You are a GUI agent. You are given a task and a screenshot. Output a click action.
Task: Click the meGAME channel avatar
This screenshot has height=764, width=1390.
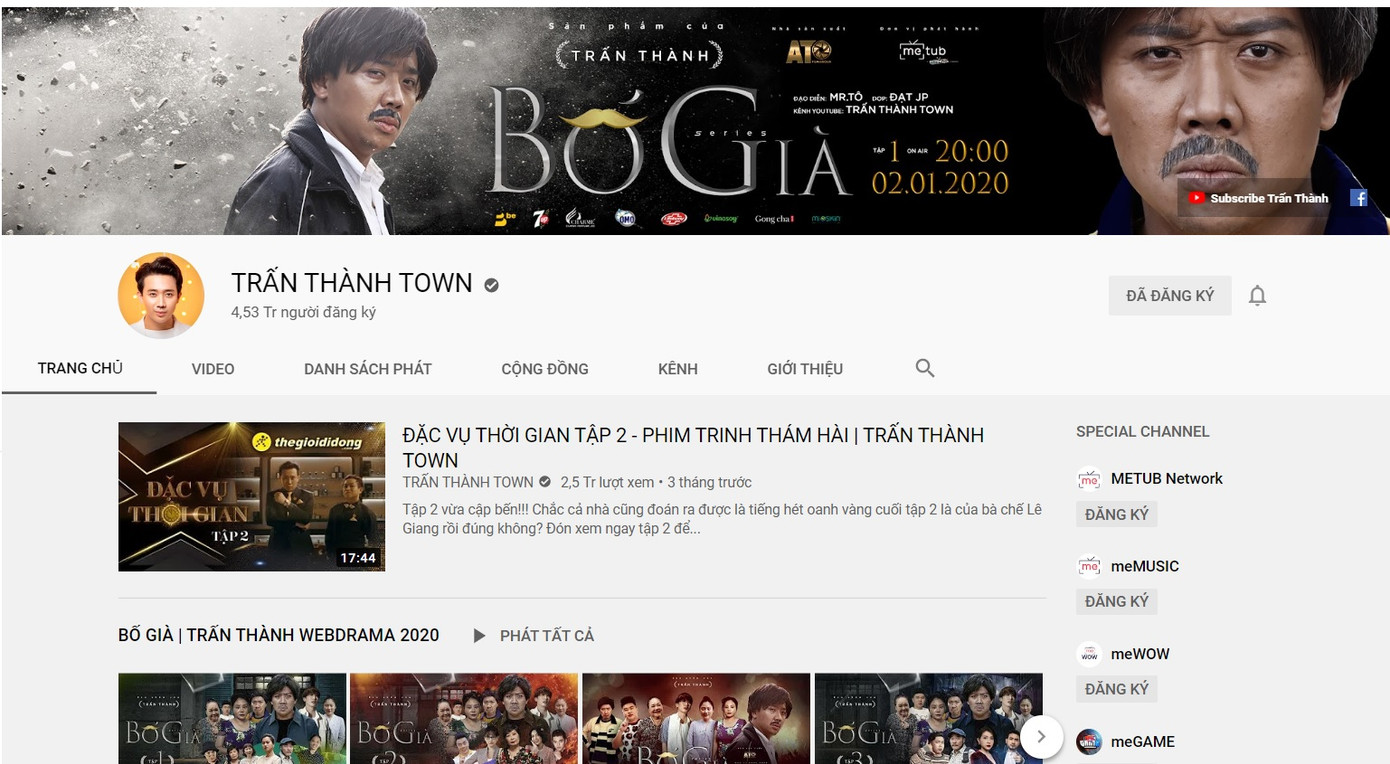tap(1088, 741)
